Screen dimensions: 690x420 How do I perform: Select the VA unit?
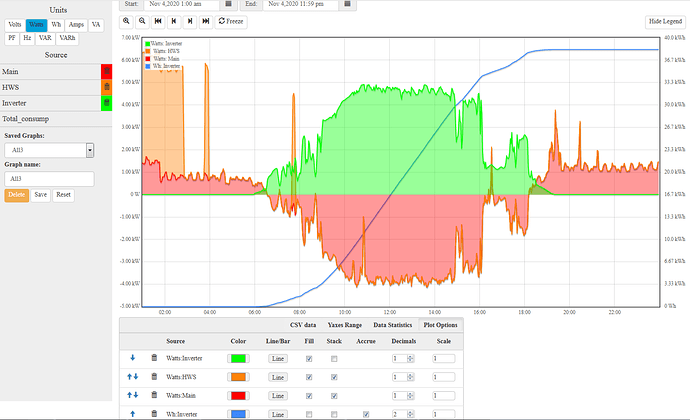[x=96, y=25]
